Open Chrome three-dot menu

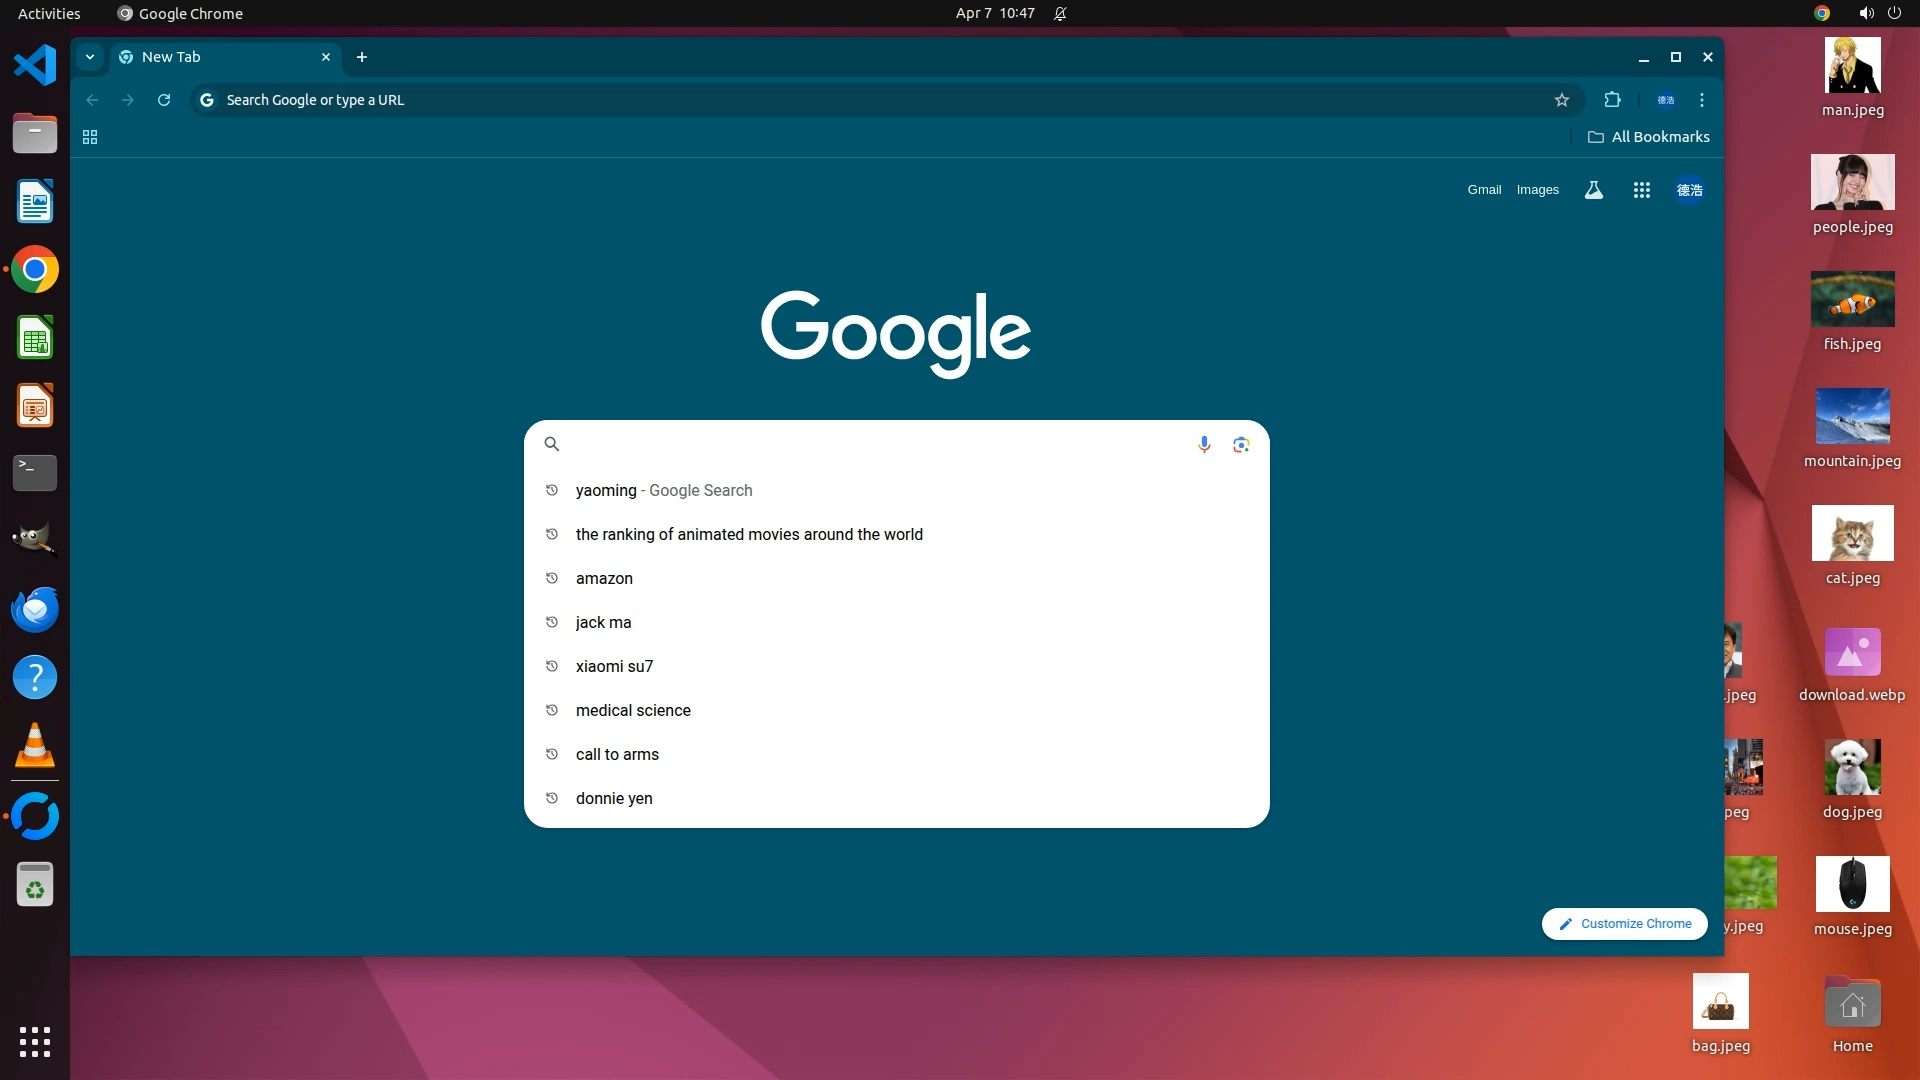click(1702, 100)
